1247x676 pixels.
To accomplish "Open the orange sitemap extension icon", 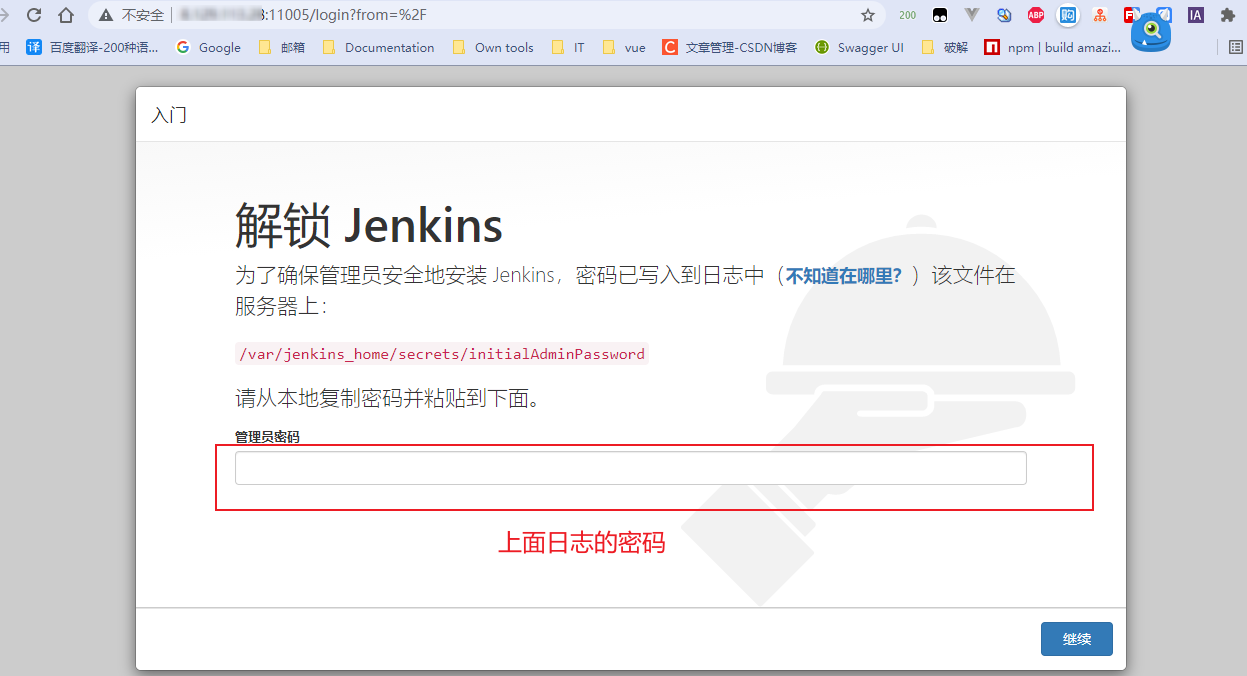I will tap(1100, 15).
